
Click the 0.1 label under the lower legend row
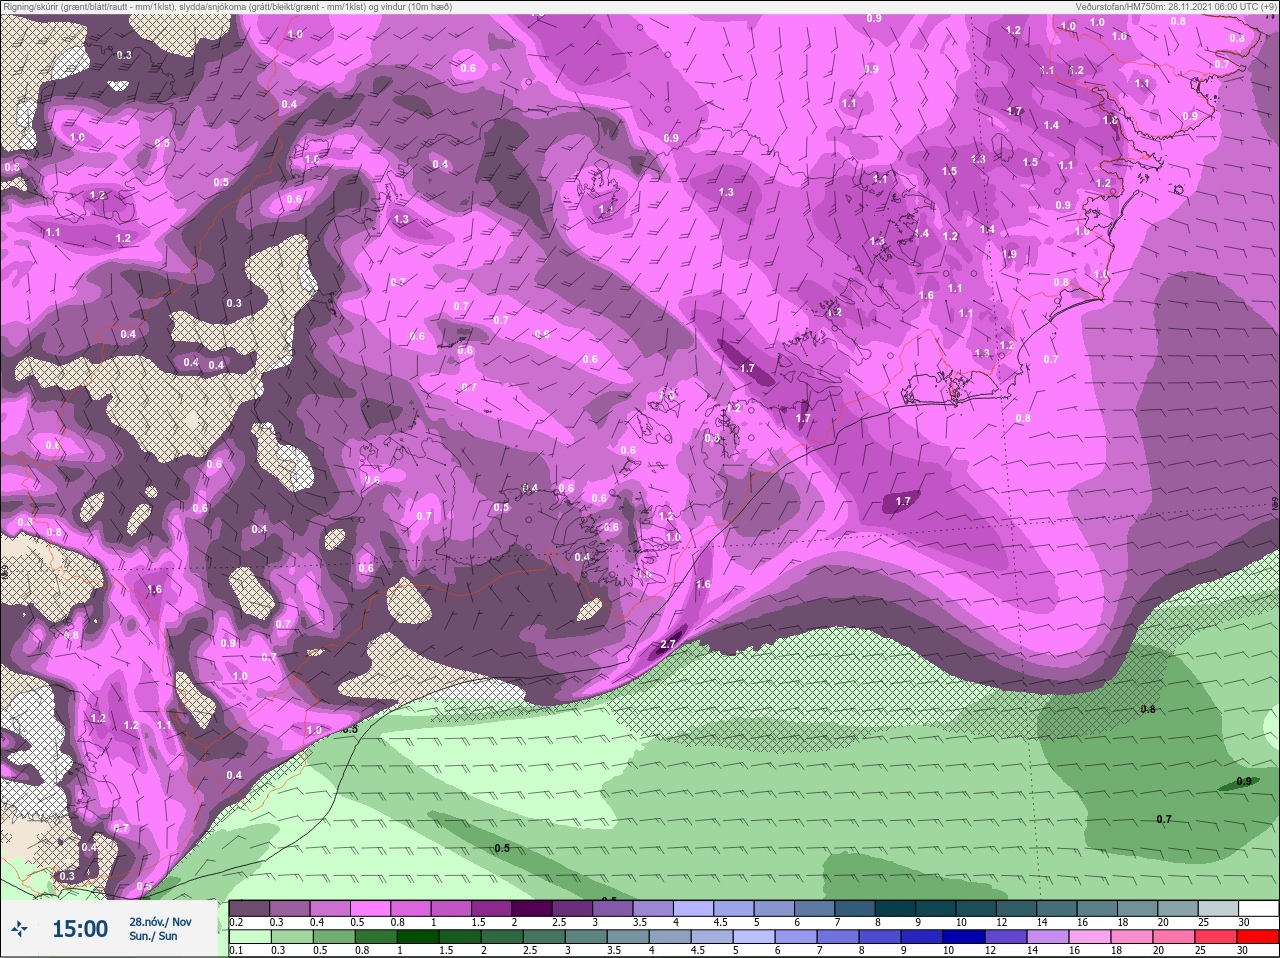coord(237,949)
